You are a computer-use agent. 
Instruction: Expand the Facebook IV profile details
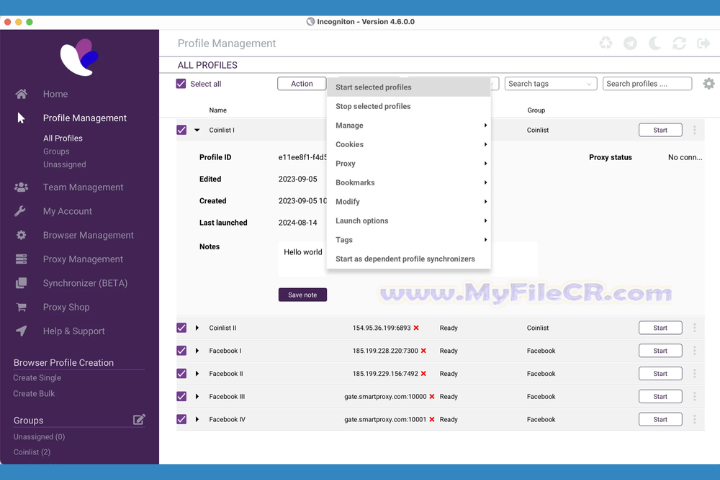197,419
